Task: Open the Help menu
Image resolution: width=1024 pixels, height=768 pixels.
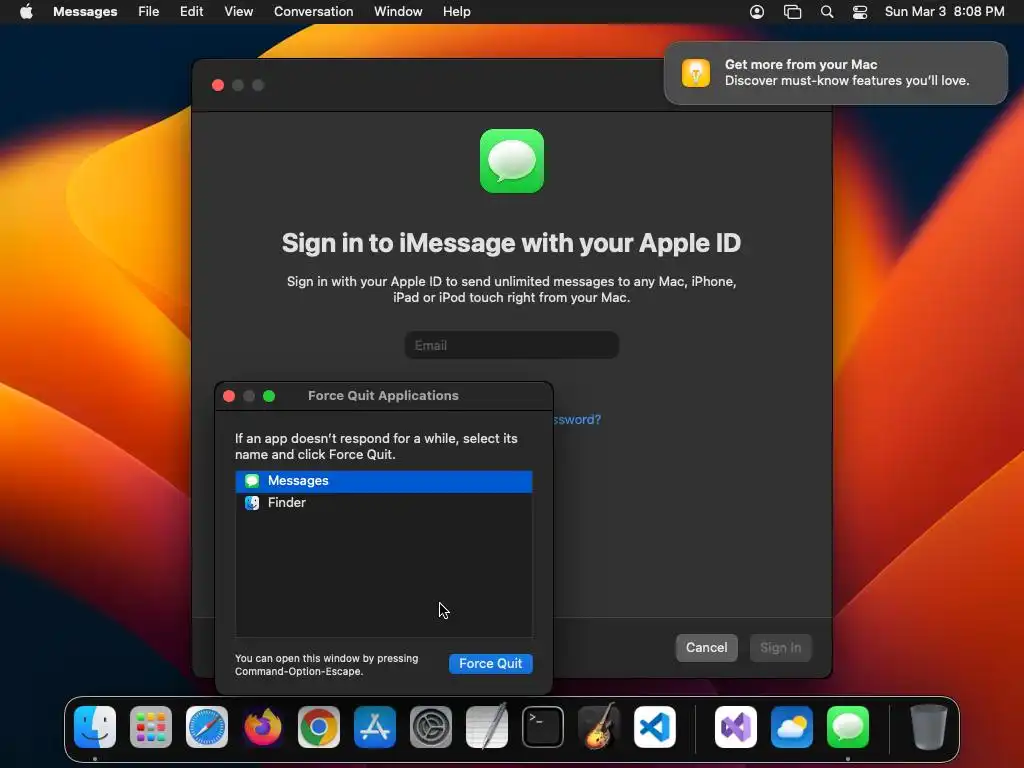Action: [x=456, y=12]
